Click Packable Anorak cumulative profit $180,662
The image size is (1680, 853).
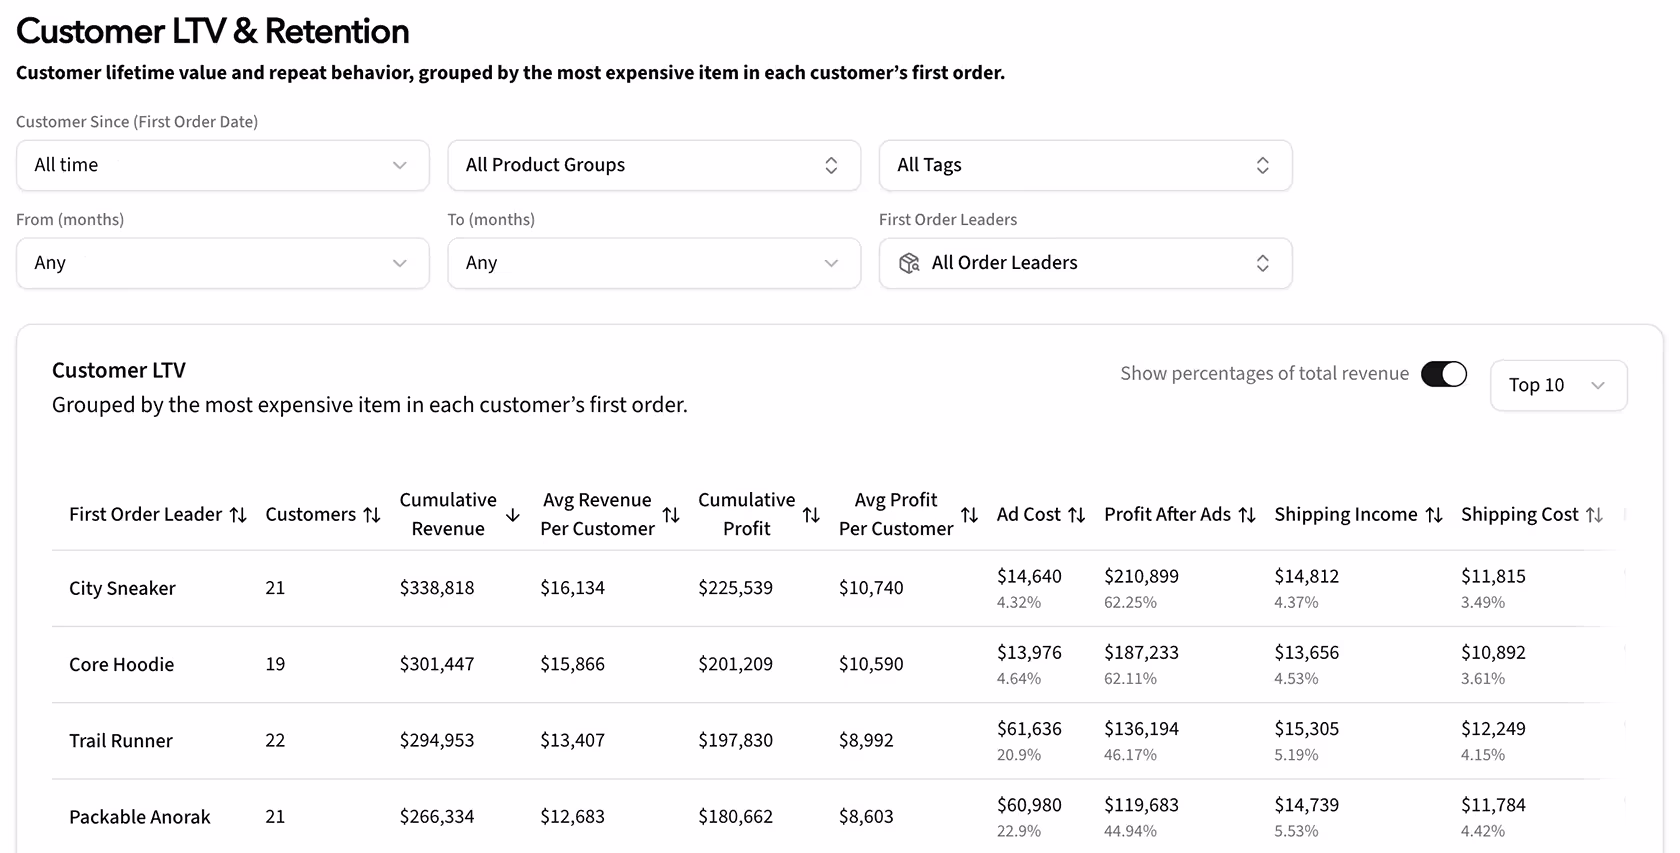(736, 817)
